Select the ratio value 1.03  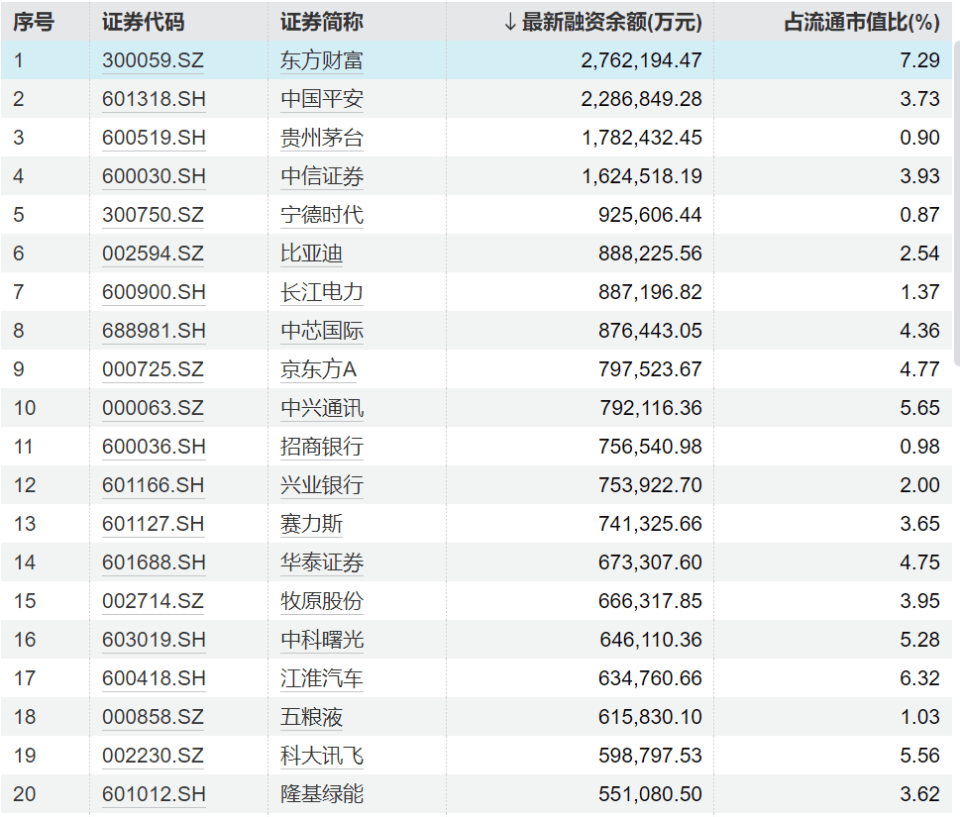[x=920, y=717]
